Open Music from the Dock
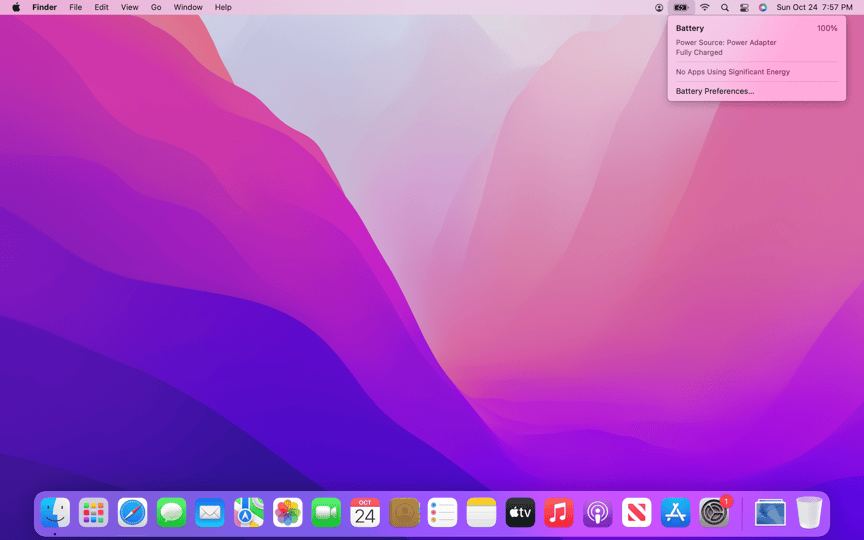 pos(559,513)
